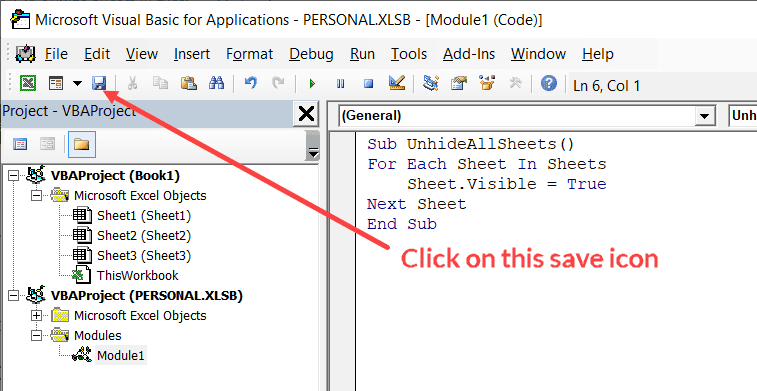This screenshot has height=391, width=757.
Task: Open the View menu
Action: [142, 54]
